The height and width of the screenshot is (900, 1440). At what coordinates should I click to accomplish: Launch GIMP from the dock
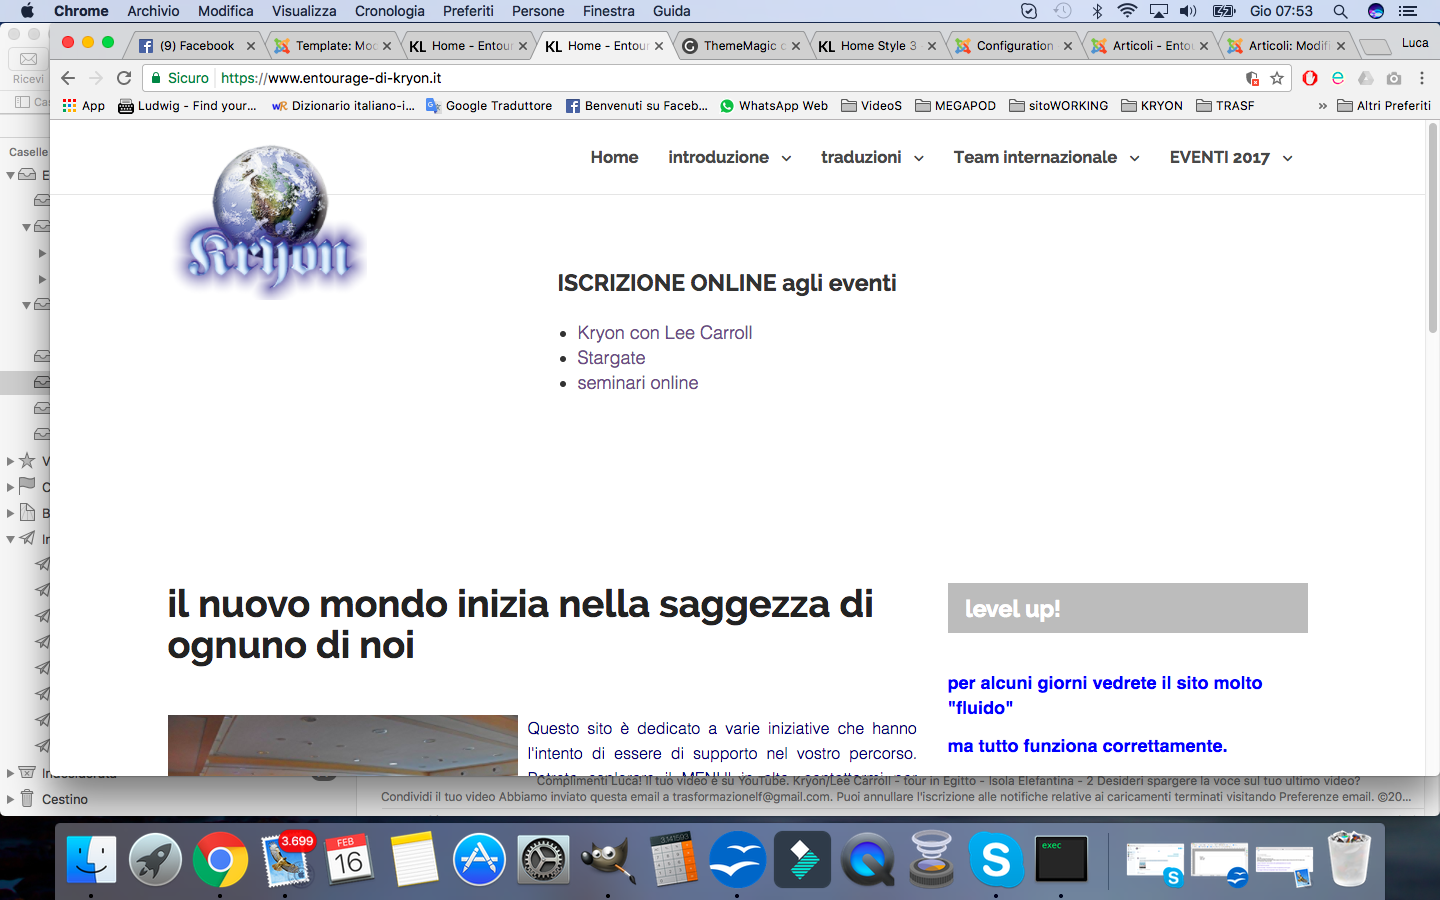pos(608,860)
